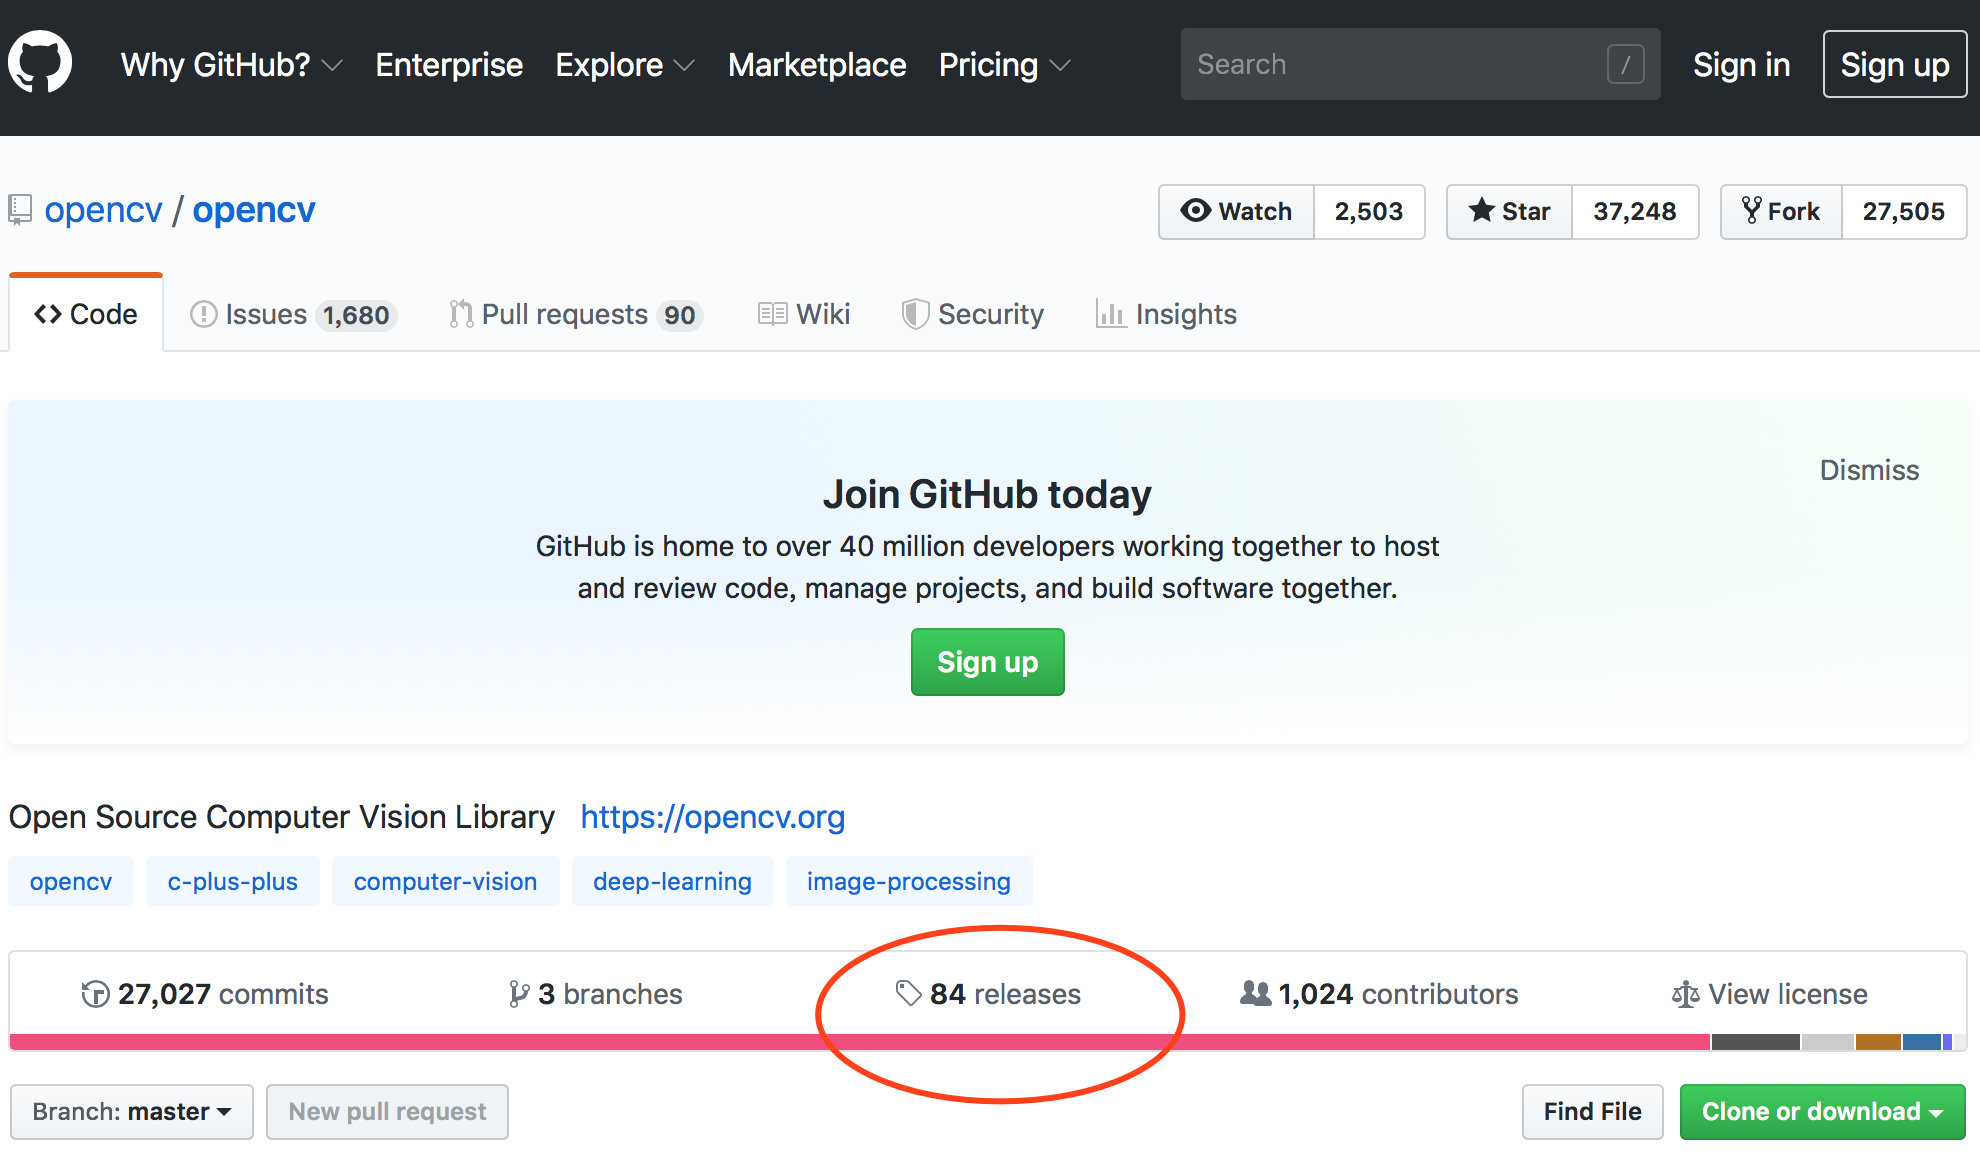This screenshot has height=1154, width=1980.
Task: Click the branches fork icon
Action: point(518,994)
